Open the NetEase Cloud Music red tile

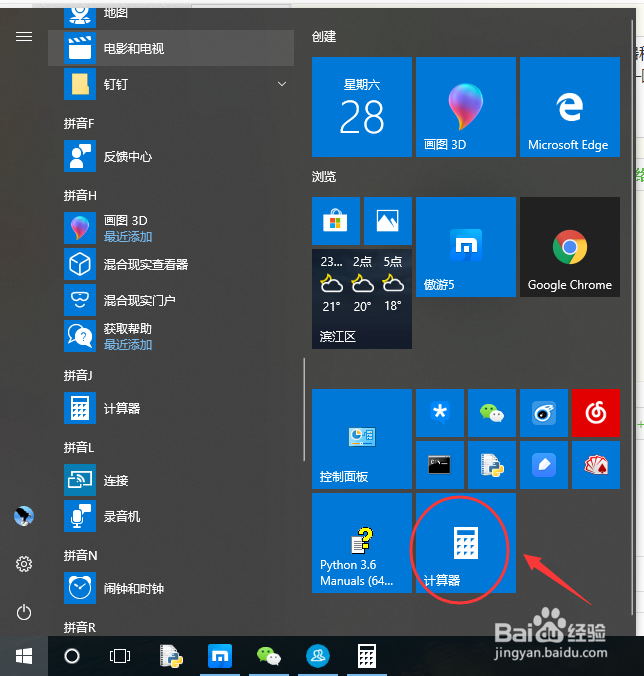coord(596,413)
